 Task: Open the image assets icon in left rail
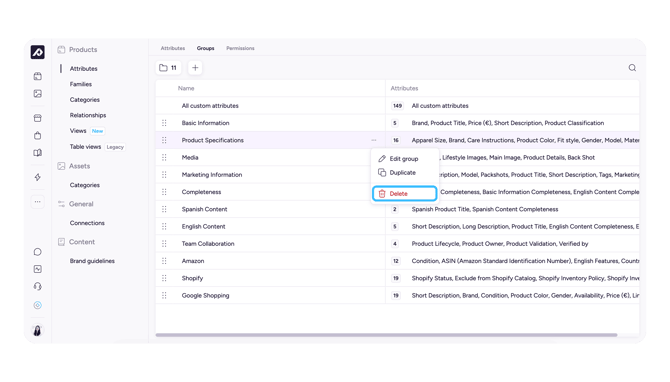point(38,94)
